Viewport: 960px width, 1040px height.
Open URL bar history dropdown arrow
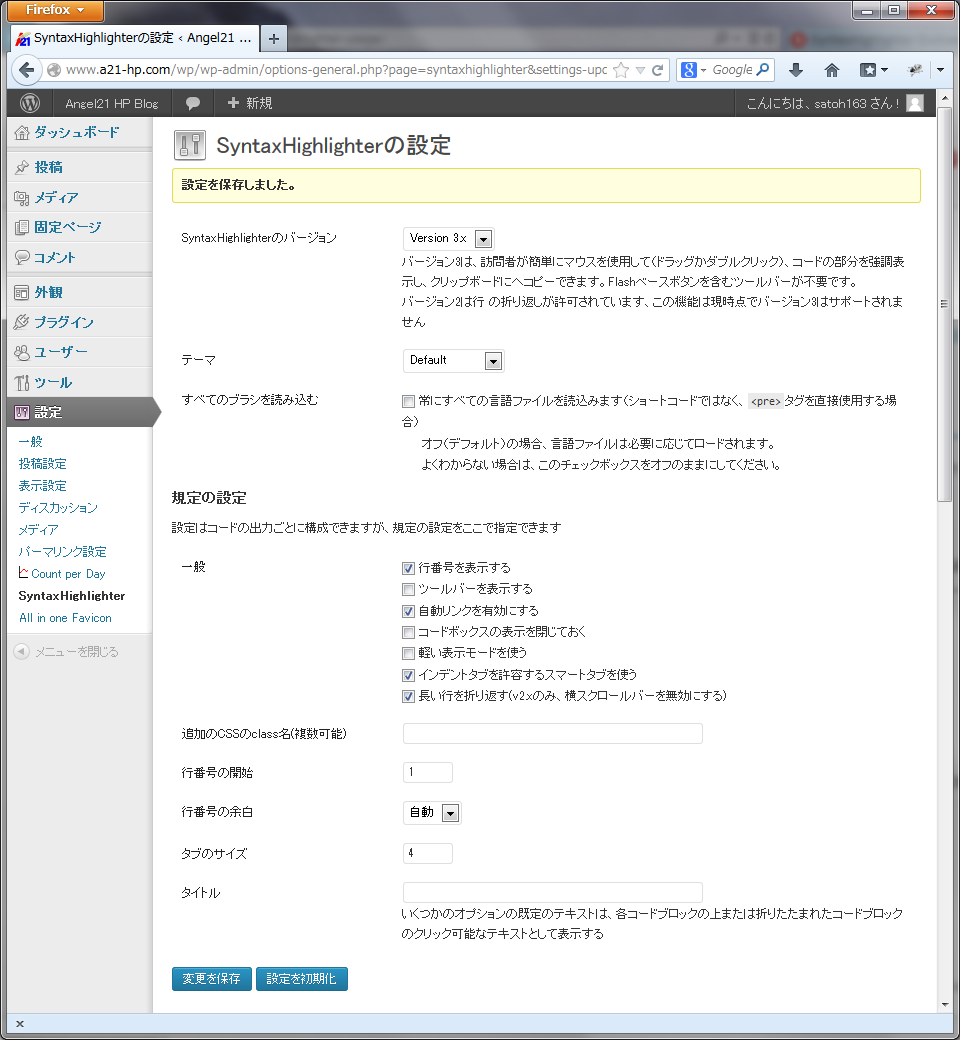pyautogui.click(x=640, y=70)
